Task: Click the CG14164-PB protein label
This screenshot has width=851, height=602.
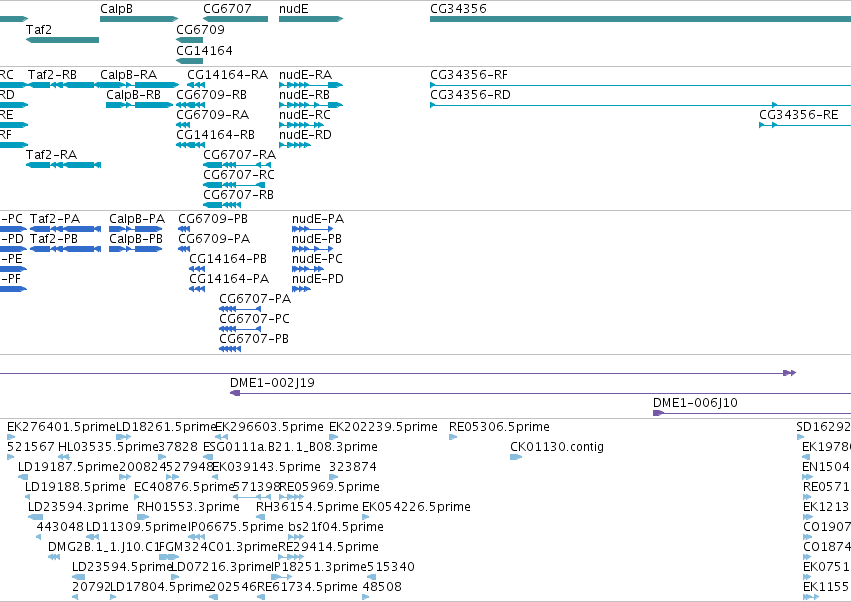Action: point(228,259)
